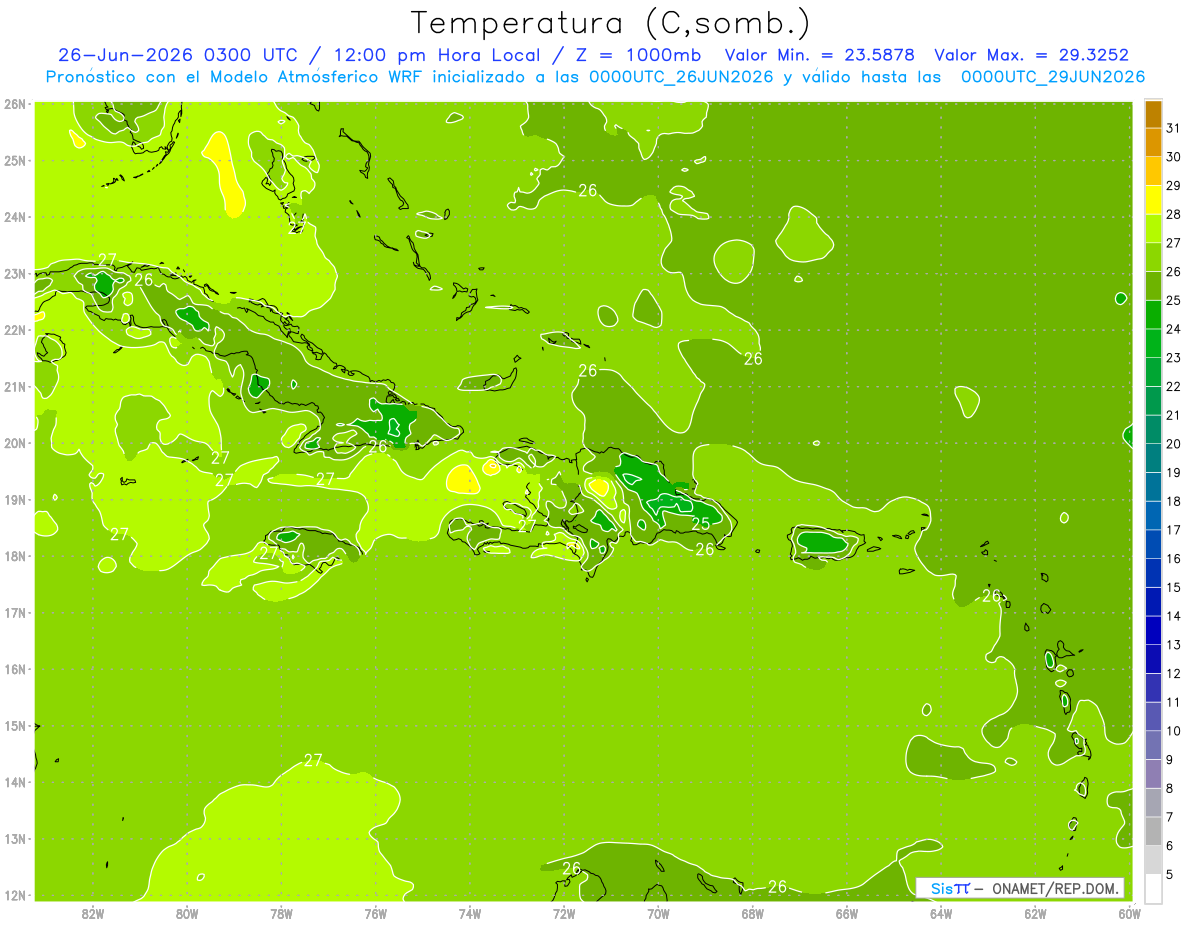
Task: Click the color bar label 18
Action: (1174, 501)
